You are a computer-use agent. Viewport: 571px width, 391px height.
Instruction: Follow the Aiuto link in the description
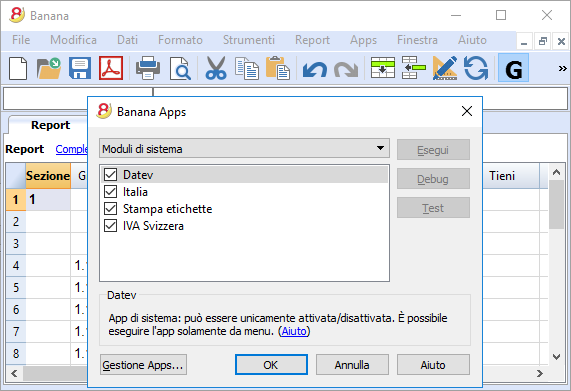[x=294, y=331]
